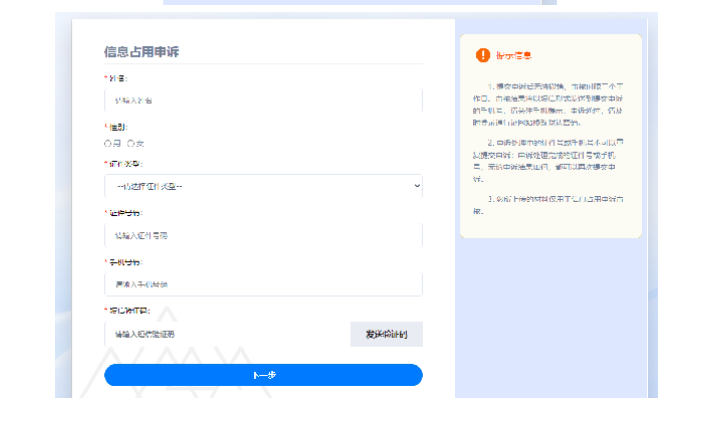Select the female (女) gender radio button
The width and height of the screenshot is (705, 423).
point(131,143)
